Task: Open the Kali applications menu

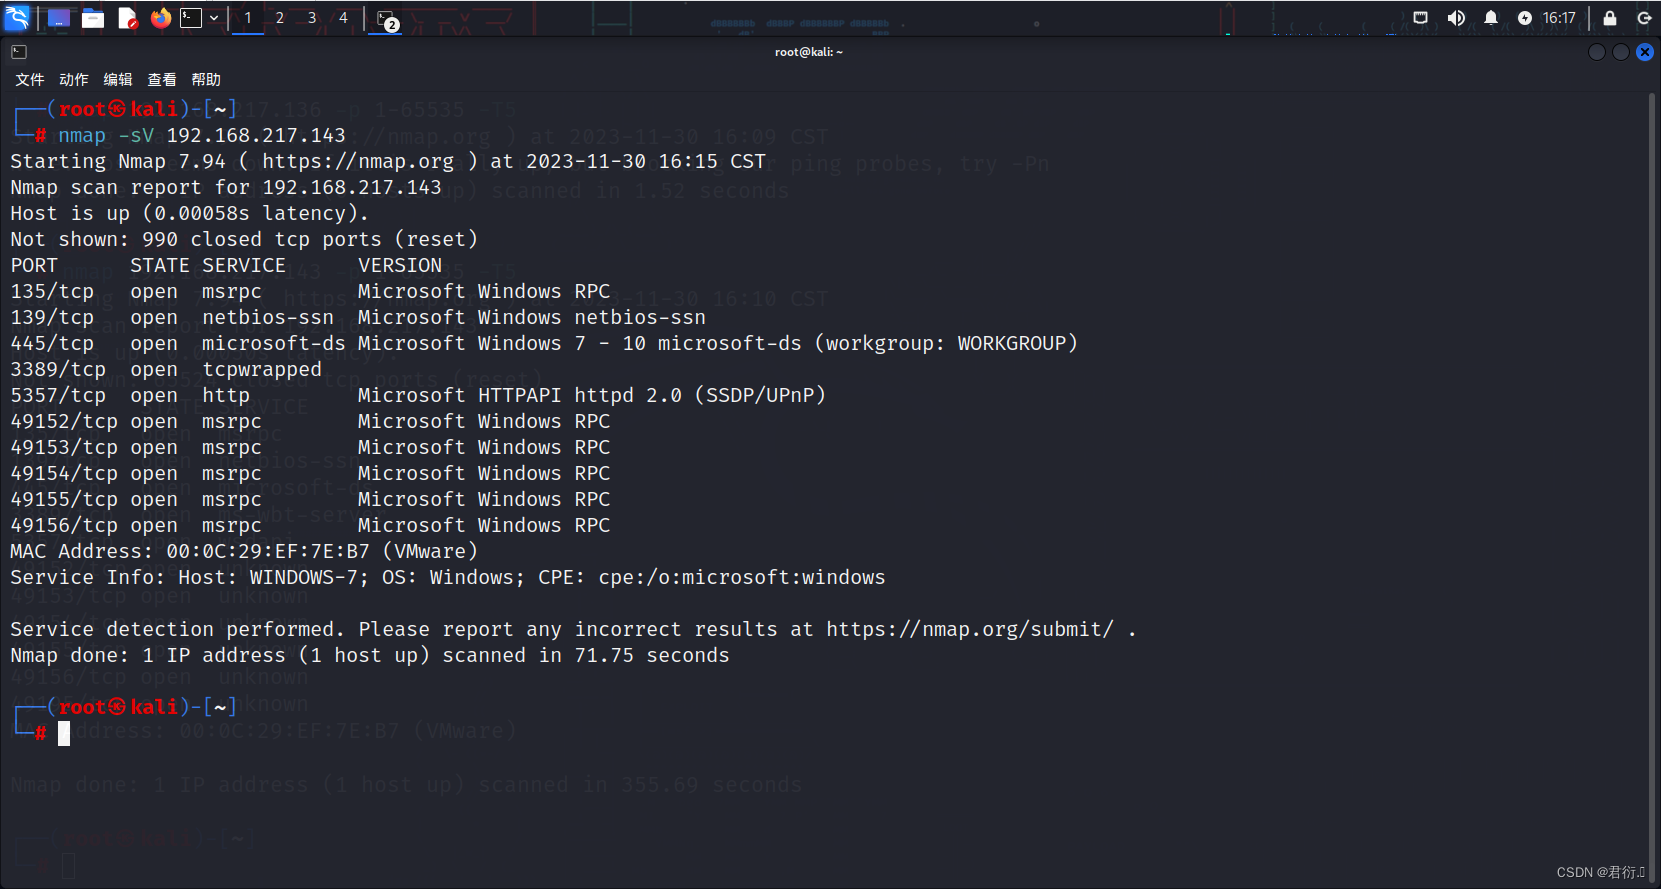Action: pyautogui.click(x=18, y=18)
